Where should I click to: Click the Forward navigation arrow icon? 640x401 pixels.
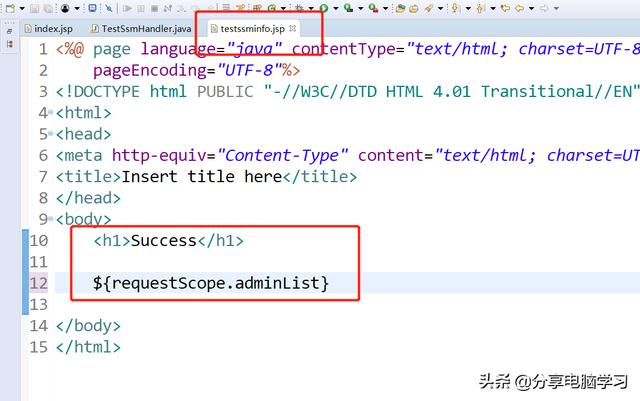tap(544, 8)
